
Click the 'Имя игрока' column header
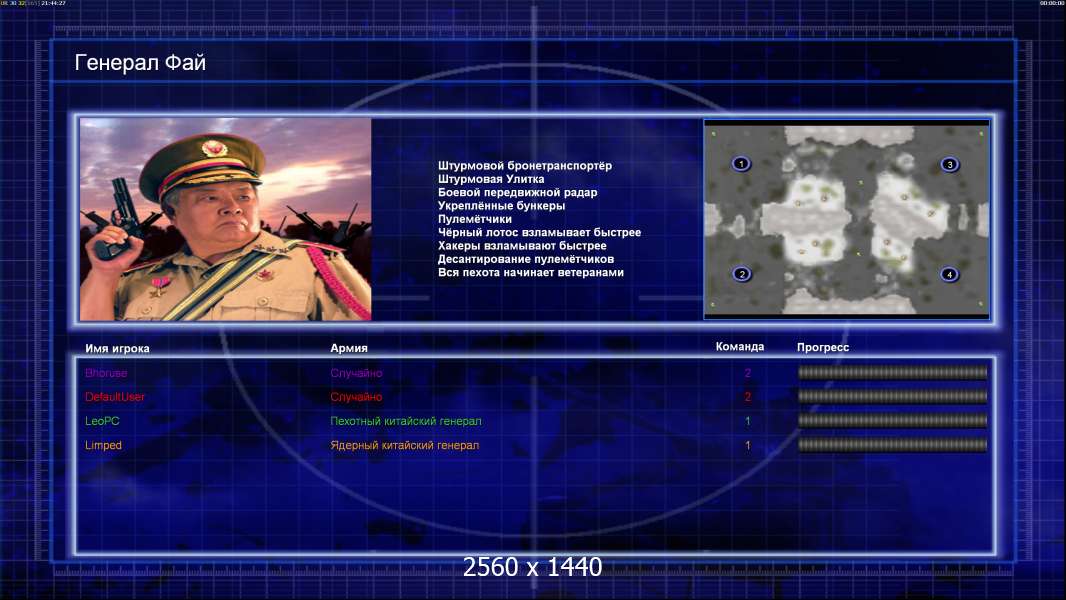(118, 348)
